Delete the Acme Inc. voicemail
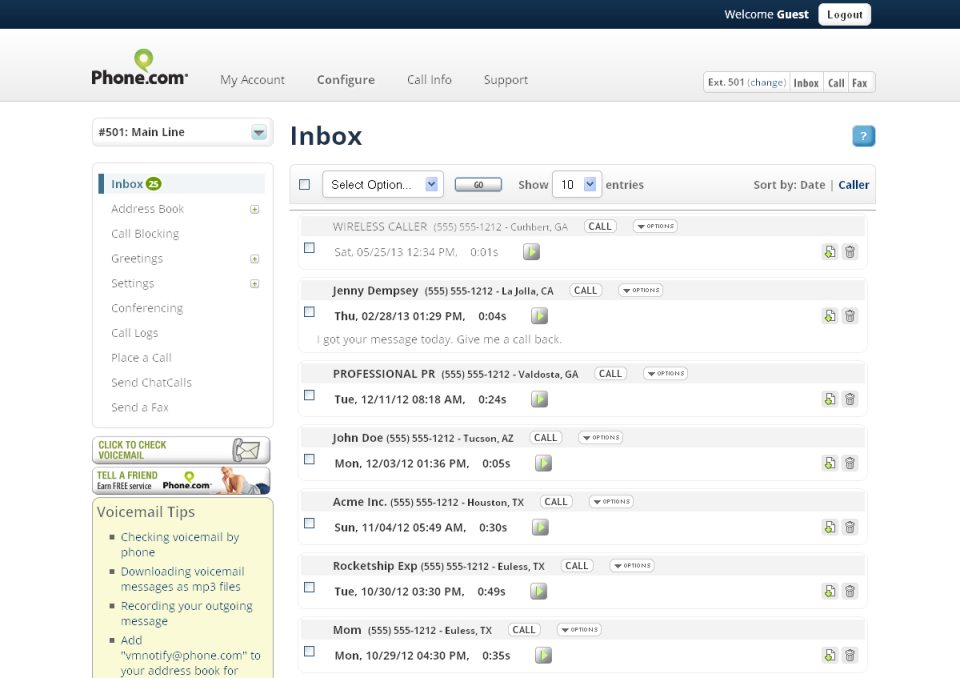 coord(850,527)
